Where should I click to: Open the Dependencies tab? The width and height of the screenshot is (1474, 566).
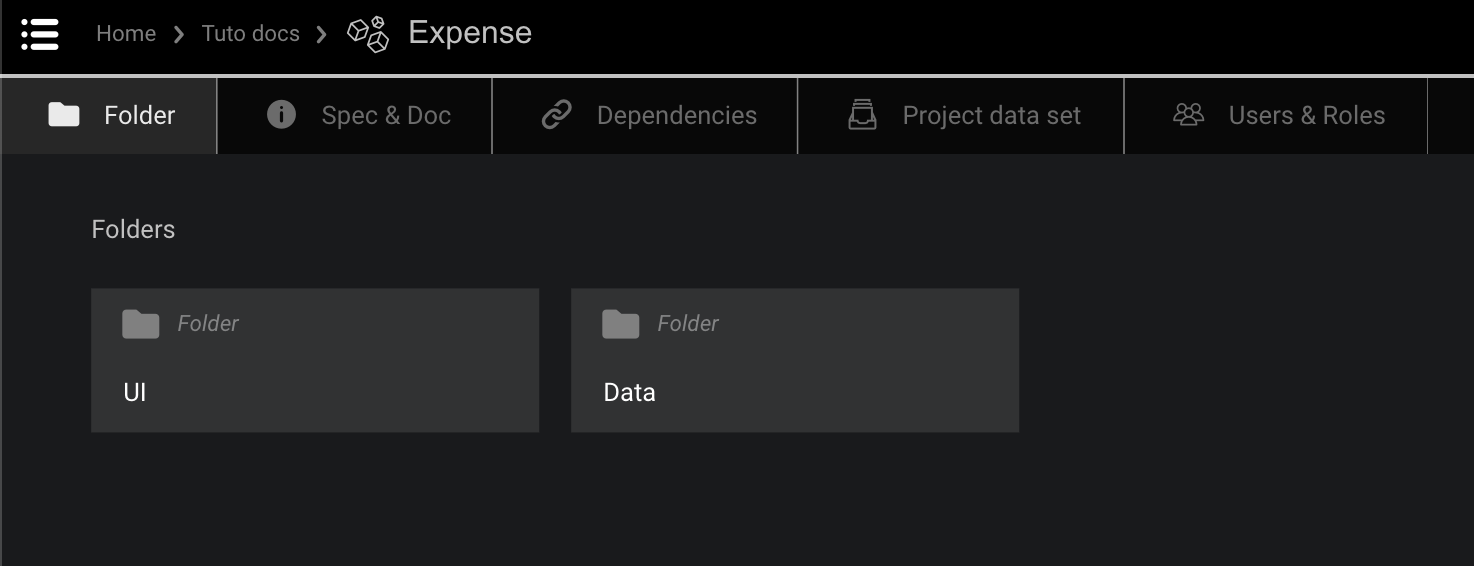coord(676,116)
